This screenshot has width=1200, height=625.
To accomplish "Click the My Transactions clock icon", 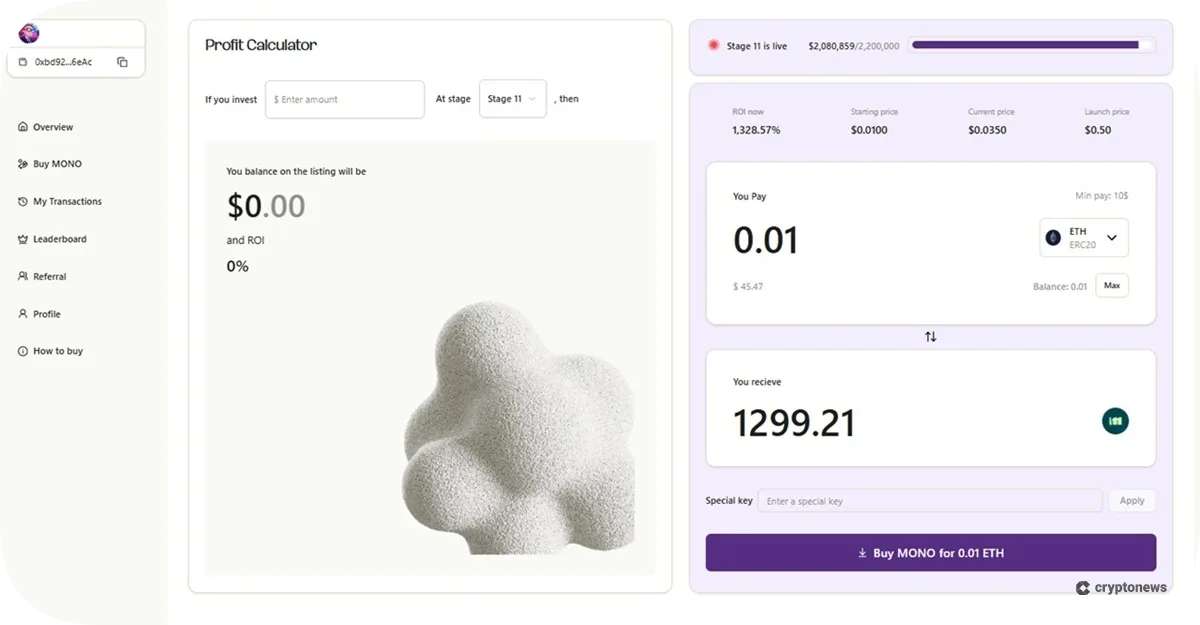I will (x=21, y=201).
